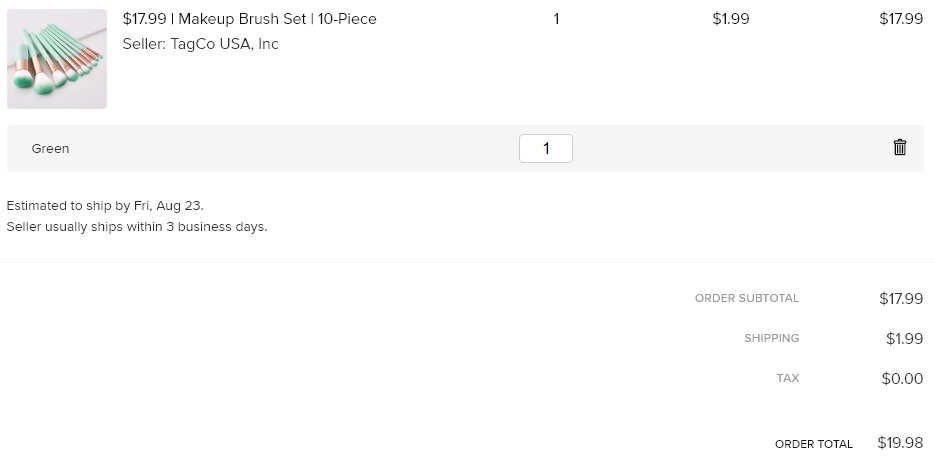This screenshot has width=934, height=459.
Task: Click the item total price $17.99 in row
Action: click(901, 19)
